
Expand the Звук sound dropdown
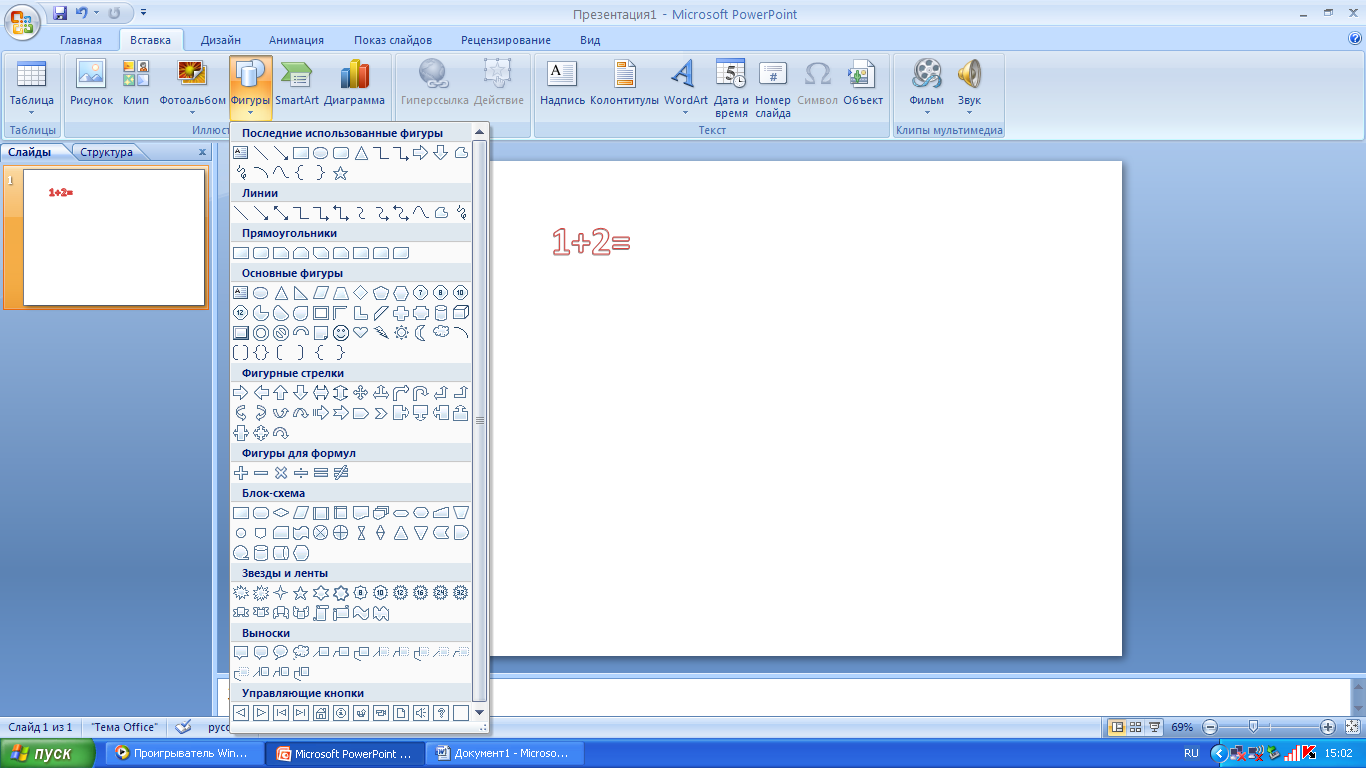pyautogui.click(x=969, y=112)
